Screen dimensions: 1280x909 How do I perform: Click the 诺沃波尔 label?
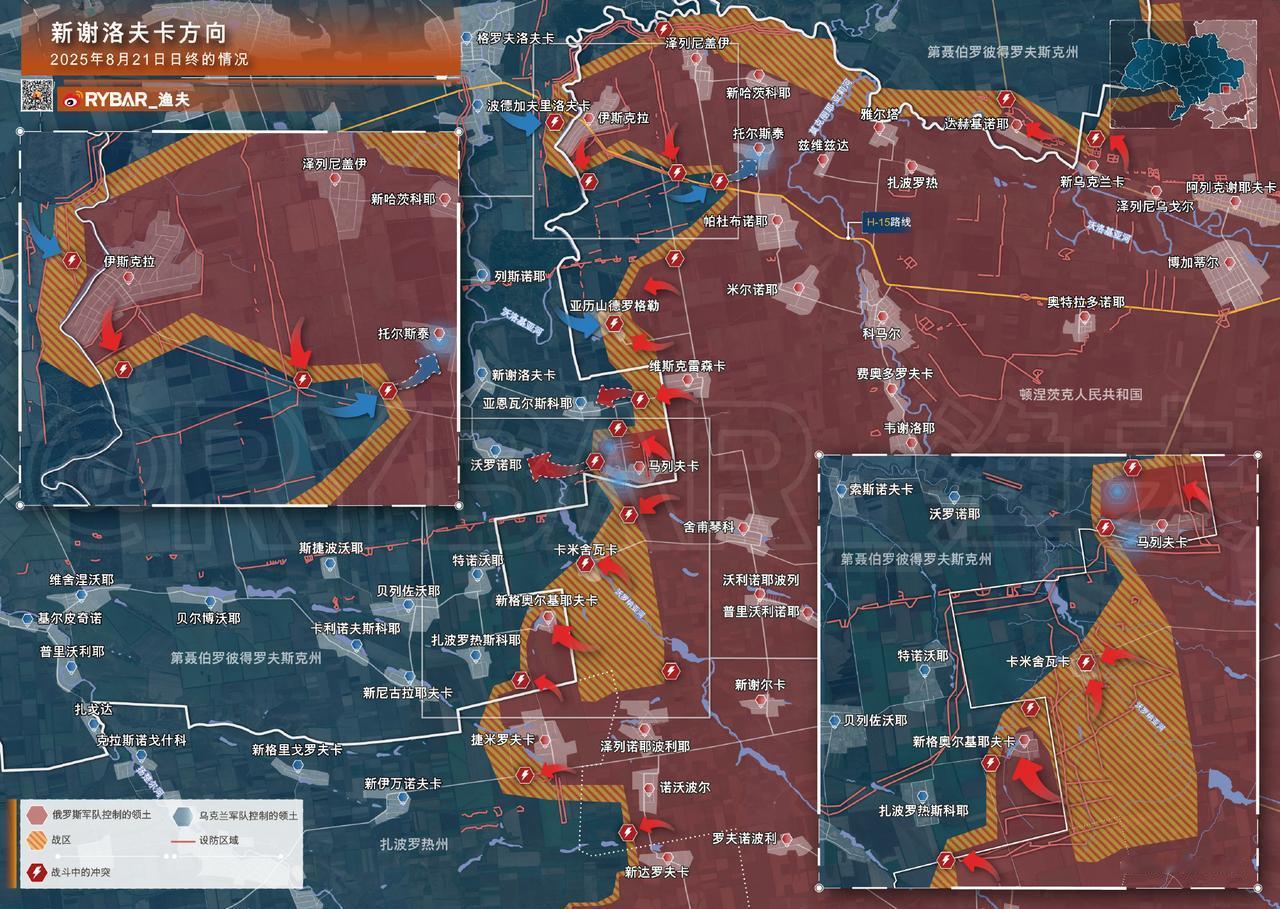(684, 788)
